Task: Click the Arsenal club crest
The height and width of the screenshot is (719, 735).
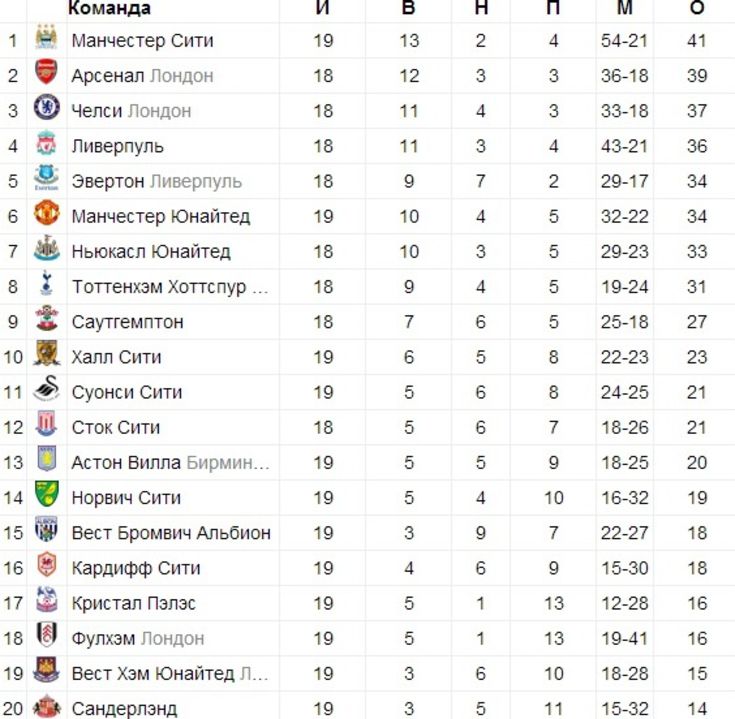Action: [x=46, y=72]
